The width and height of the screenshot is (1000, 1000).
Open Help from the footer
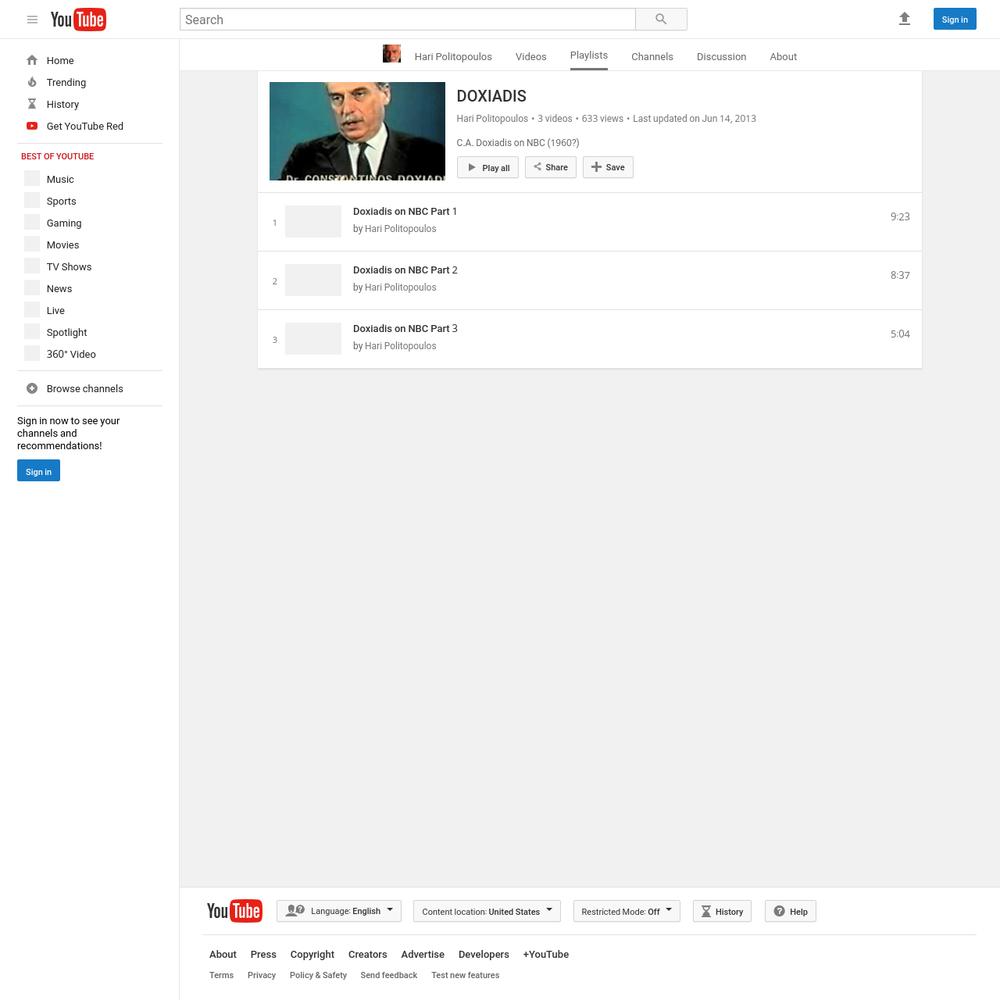click(790, 911)
